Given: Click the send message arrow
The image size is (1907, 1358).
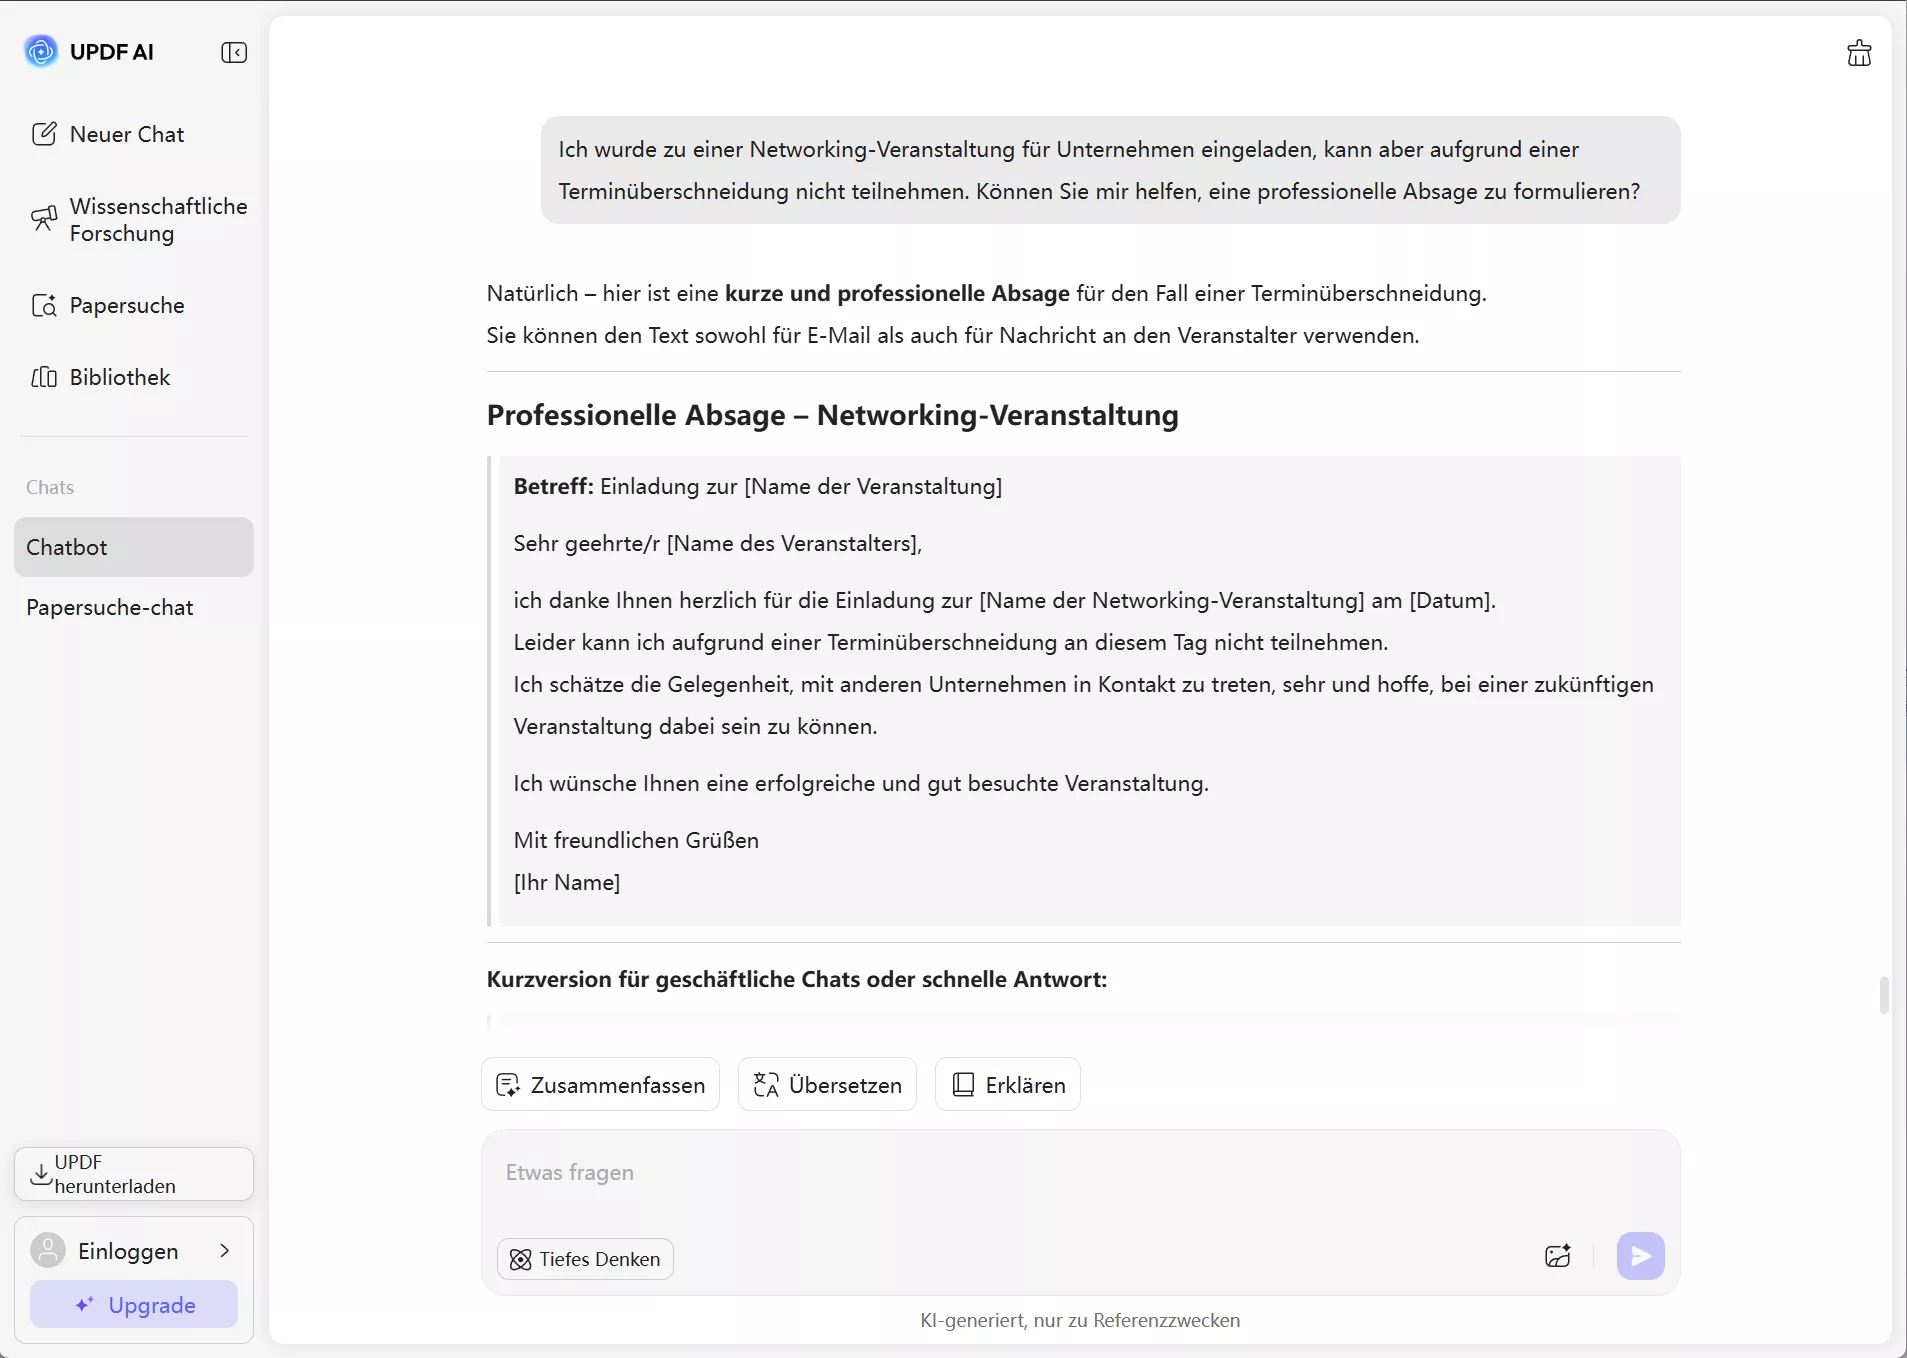Looking at the screenshot, I should pos(1638,1257).
